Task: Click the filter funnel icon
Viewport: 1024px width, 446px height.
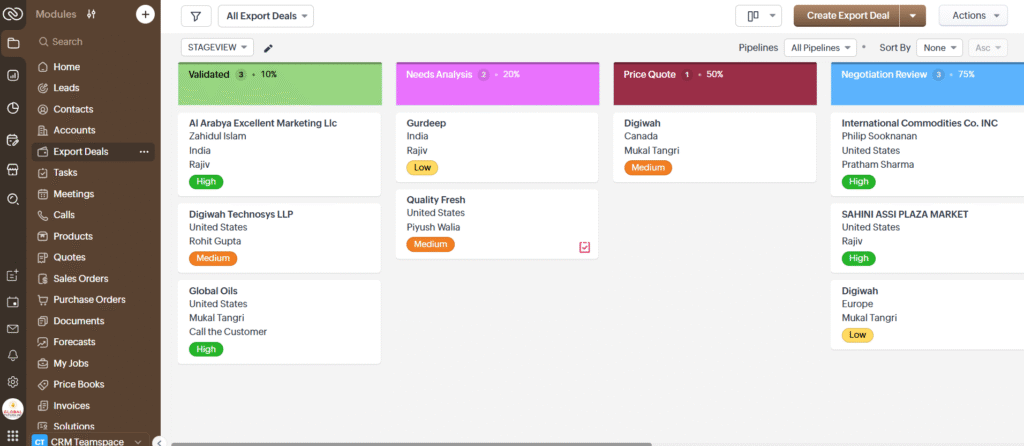Action: tap(195, 16)
